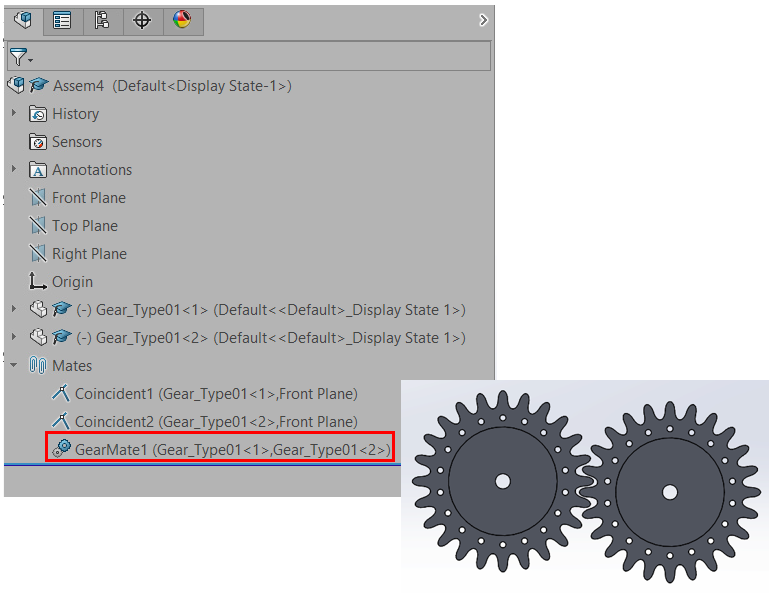This screenshot has width=772, height=598.
Task: Click the Gear_Type01<2> part icon
Action: coord(38,337)
